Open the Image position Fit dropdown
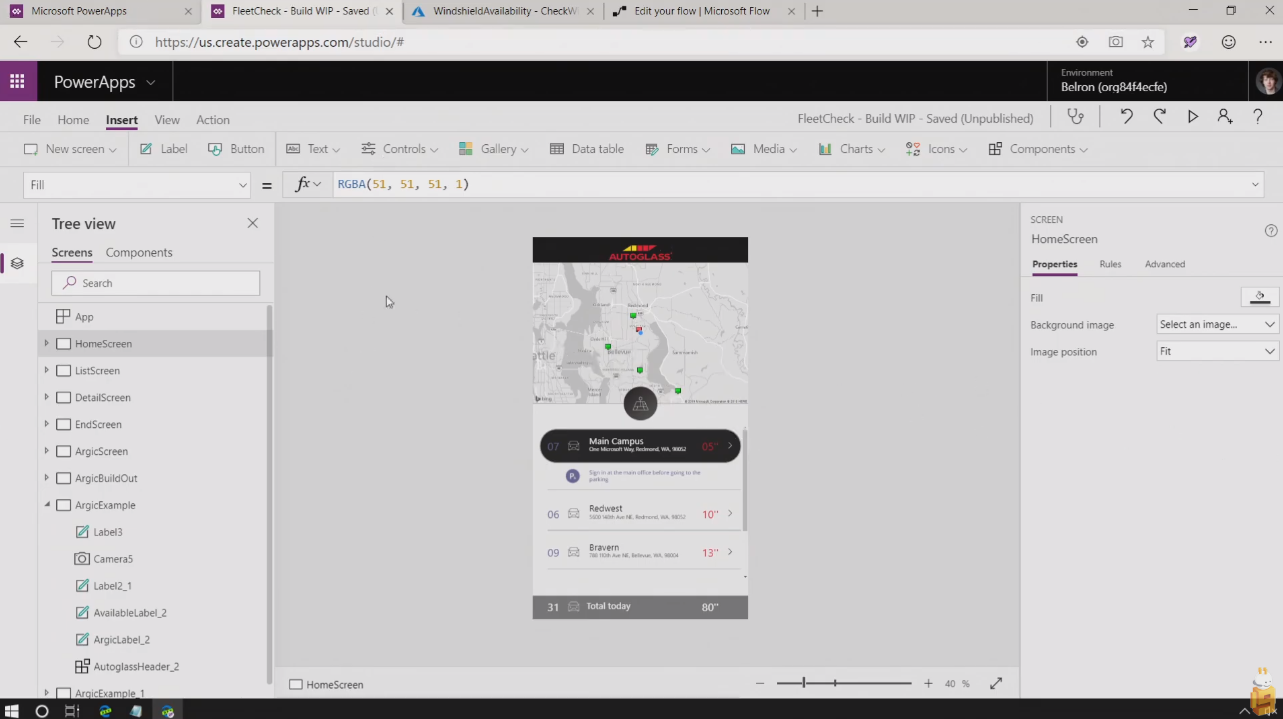1283x719 pixels. (1217, 351)
